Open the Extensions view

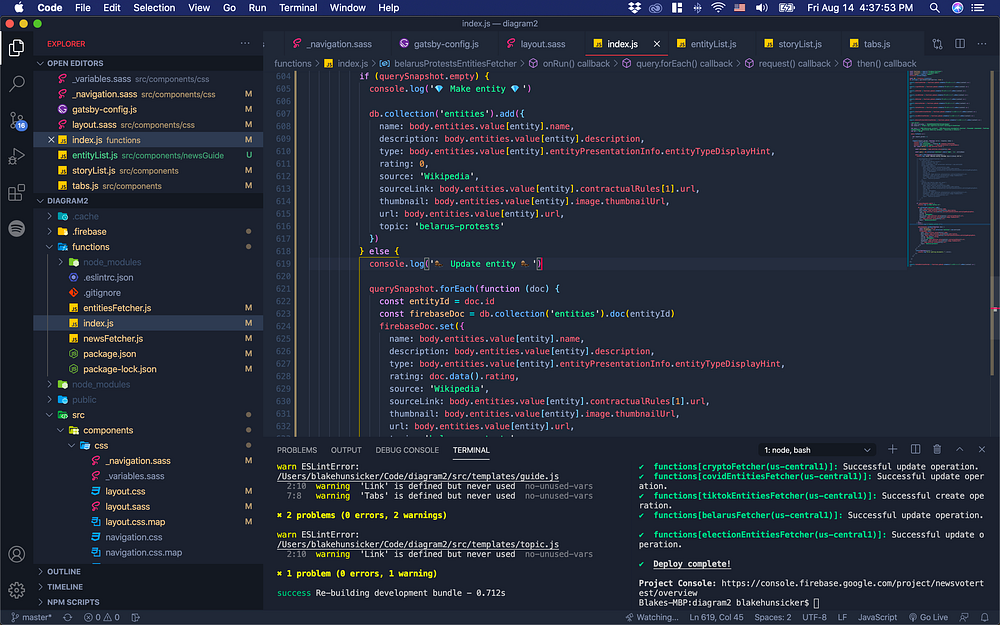point(16,192)
